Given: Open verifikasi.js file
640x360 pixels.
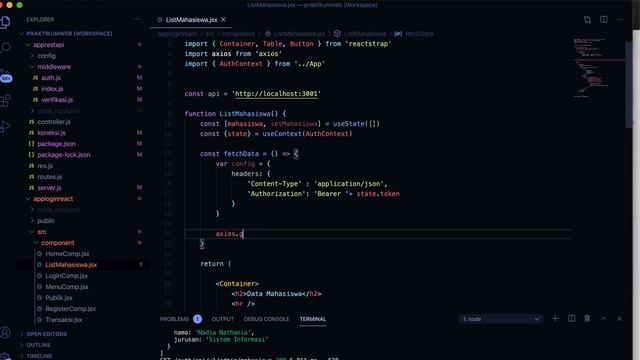Looking at the screenshot, I should [x=57, y=100].
